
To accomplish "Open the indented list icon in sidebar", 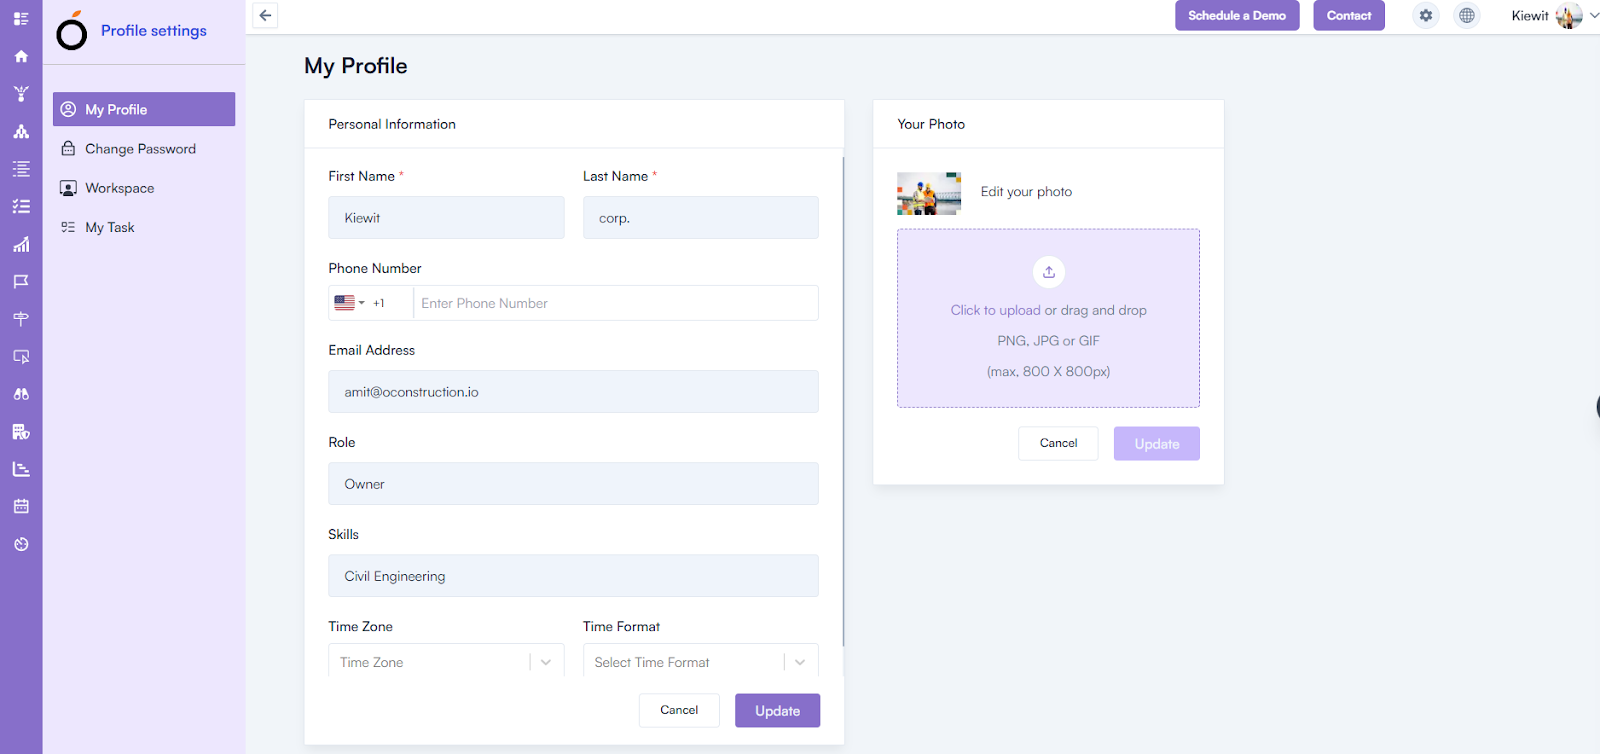I will [x=21, y=169].
